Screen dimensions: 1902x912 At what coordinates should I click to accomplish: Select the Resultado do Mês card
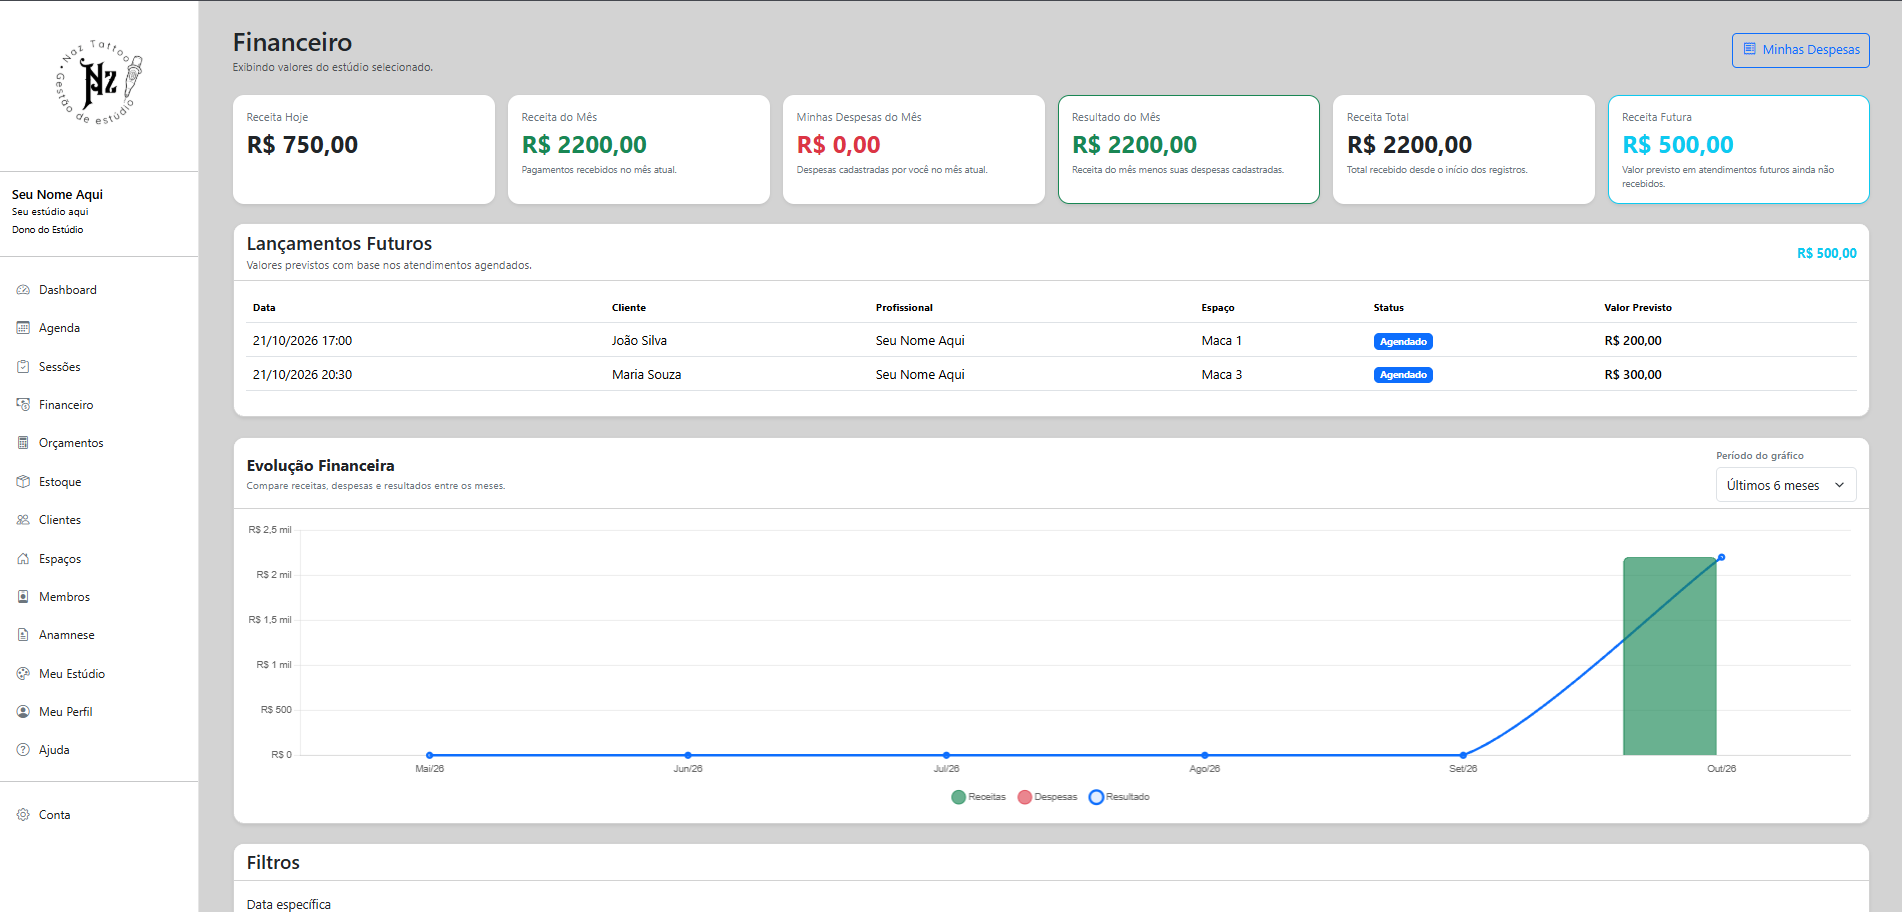click(1188, 149)
